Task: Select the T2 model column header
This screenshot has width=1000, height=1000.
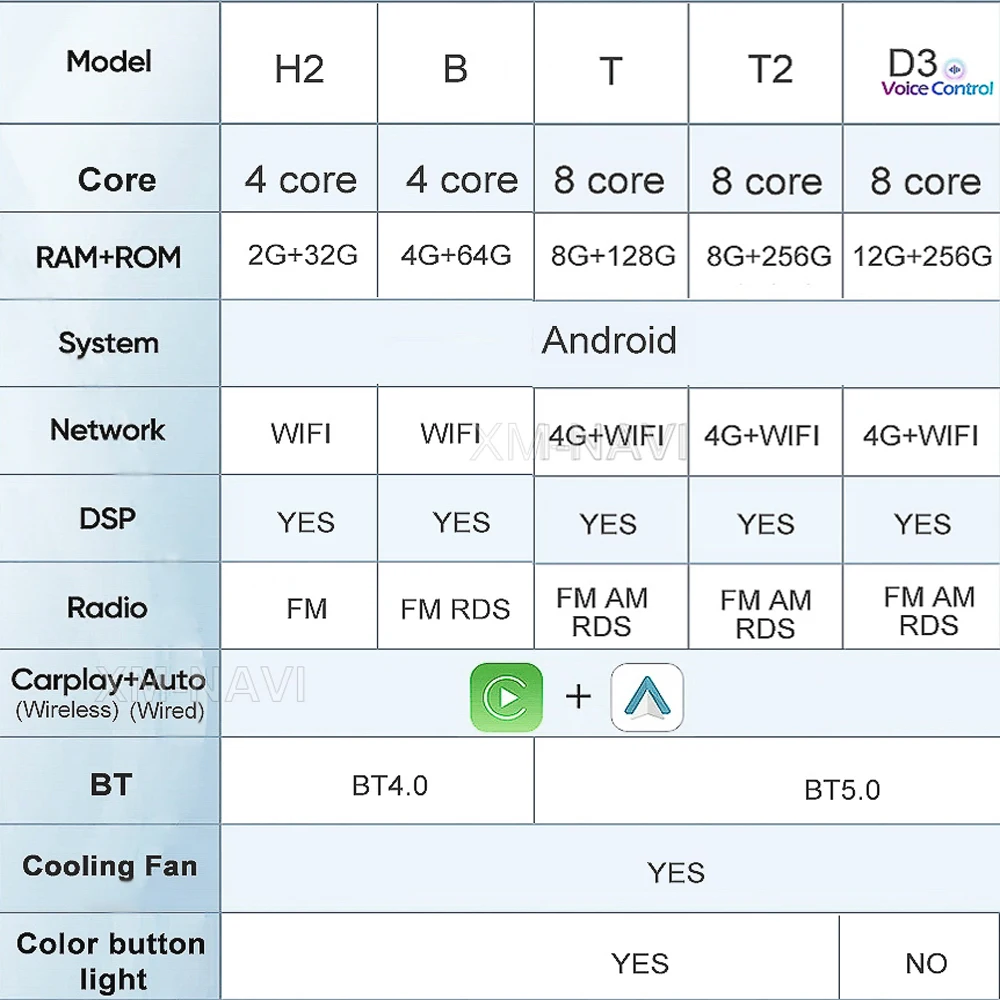Action: point(770,70)
